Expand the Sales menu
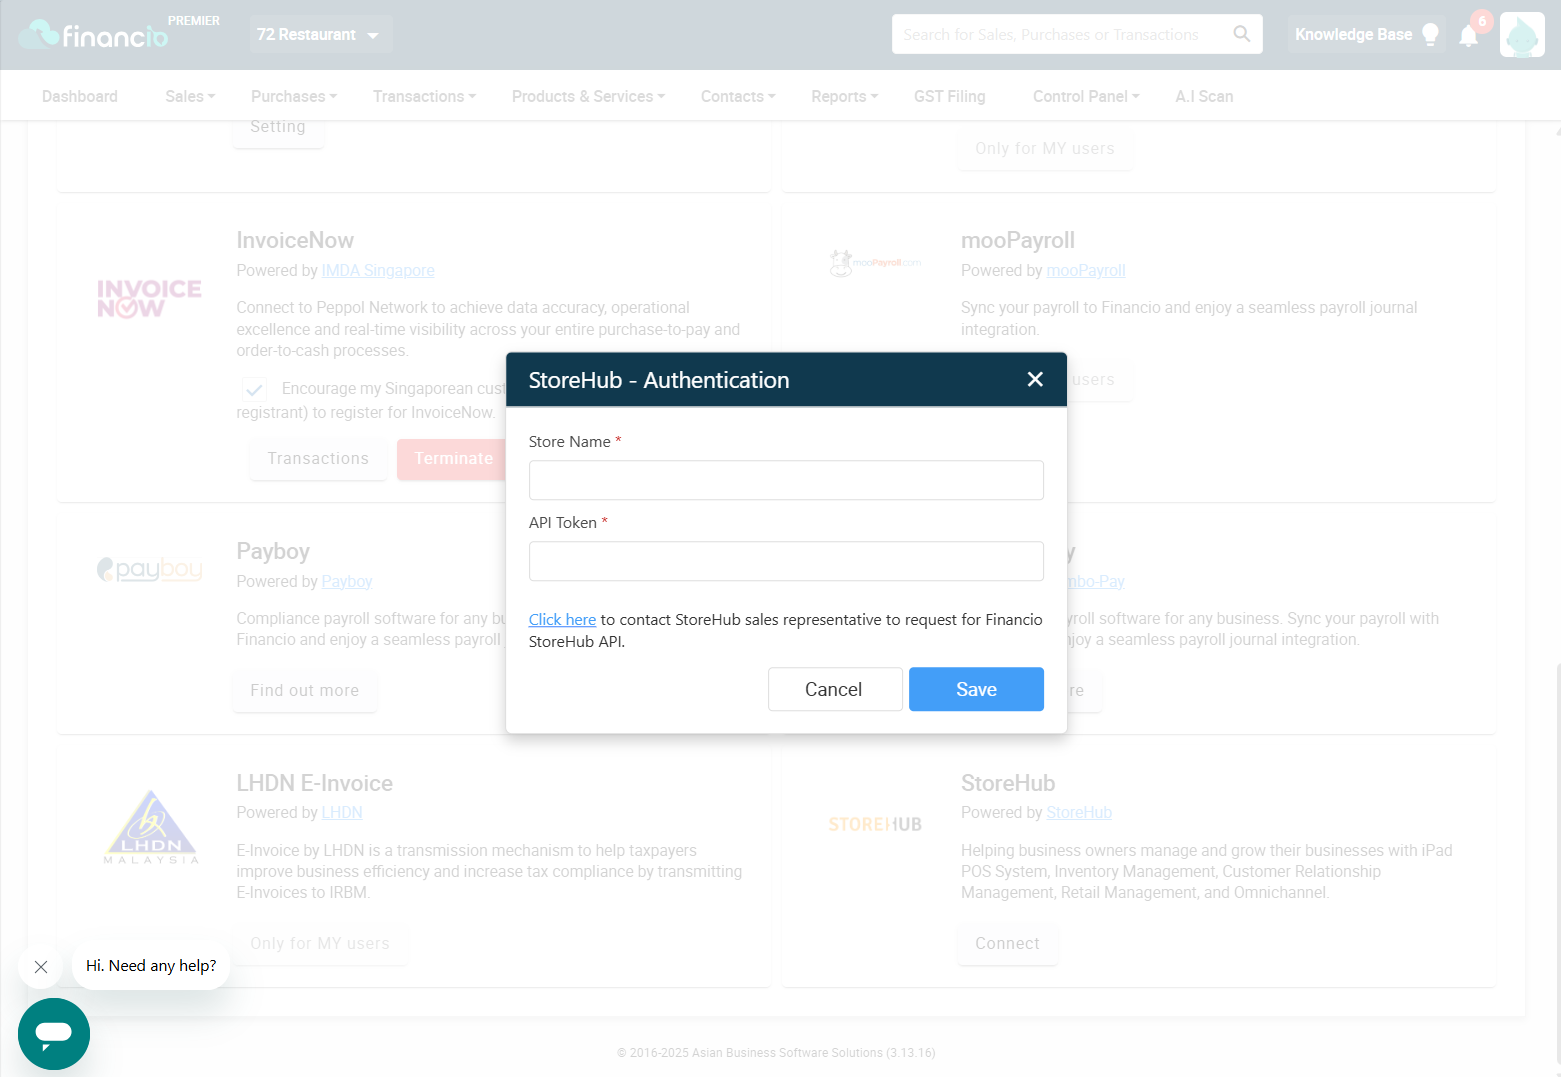 pos(190,96)
